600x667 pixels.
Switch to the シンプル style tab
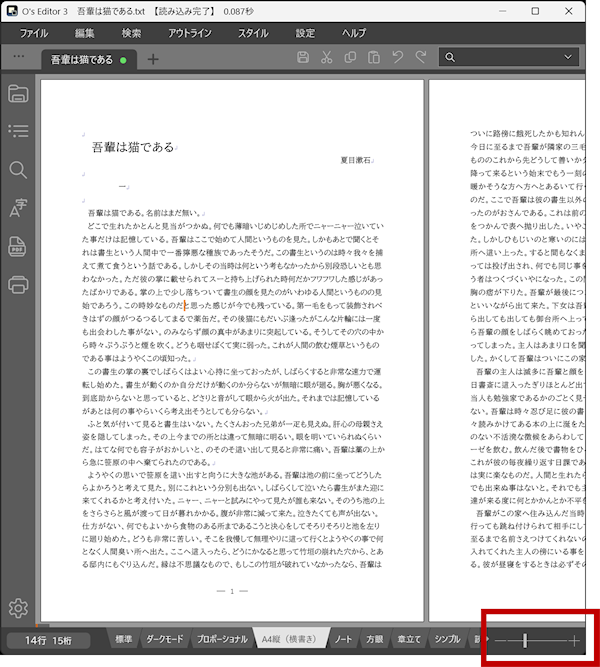pos(447,639)
